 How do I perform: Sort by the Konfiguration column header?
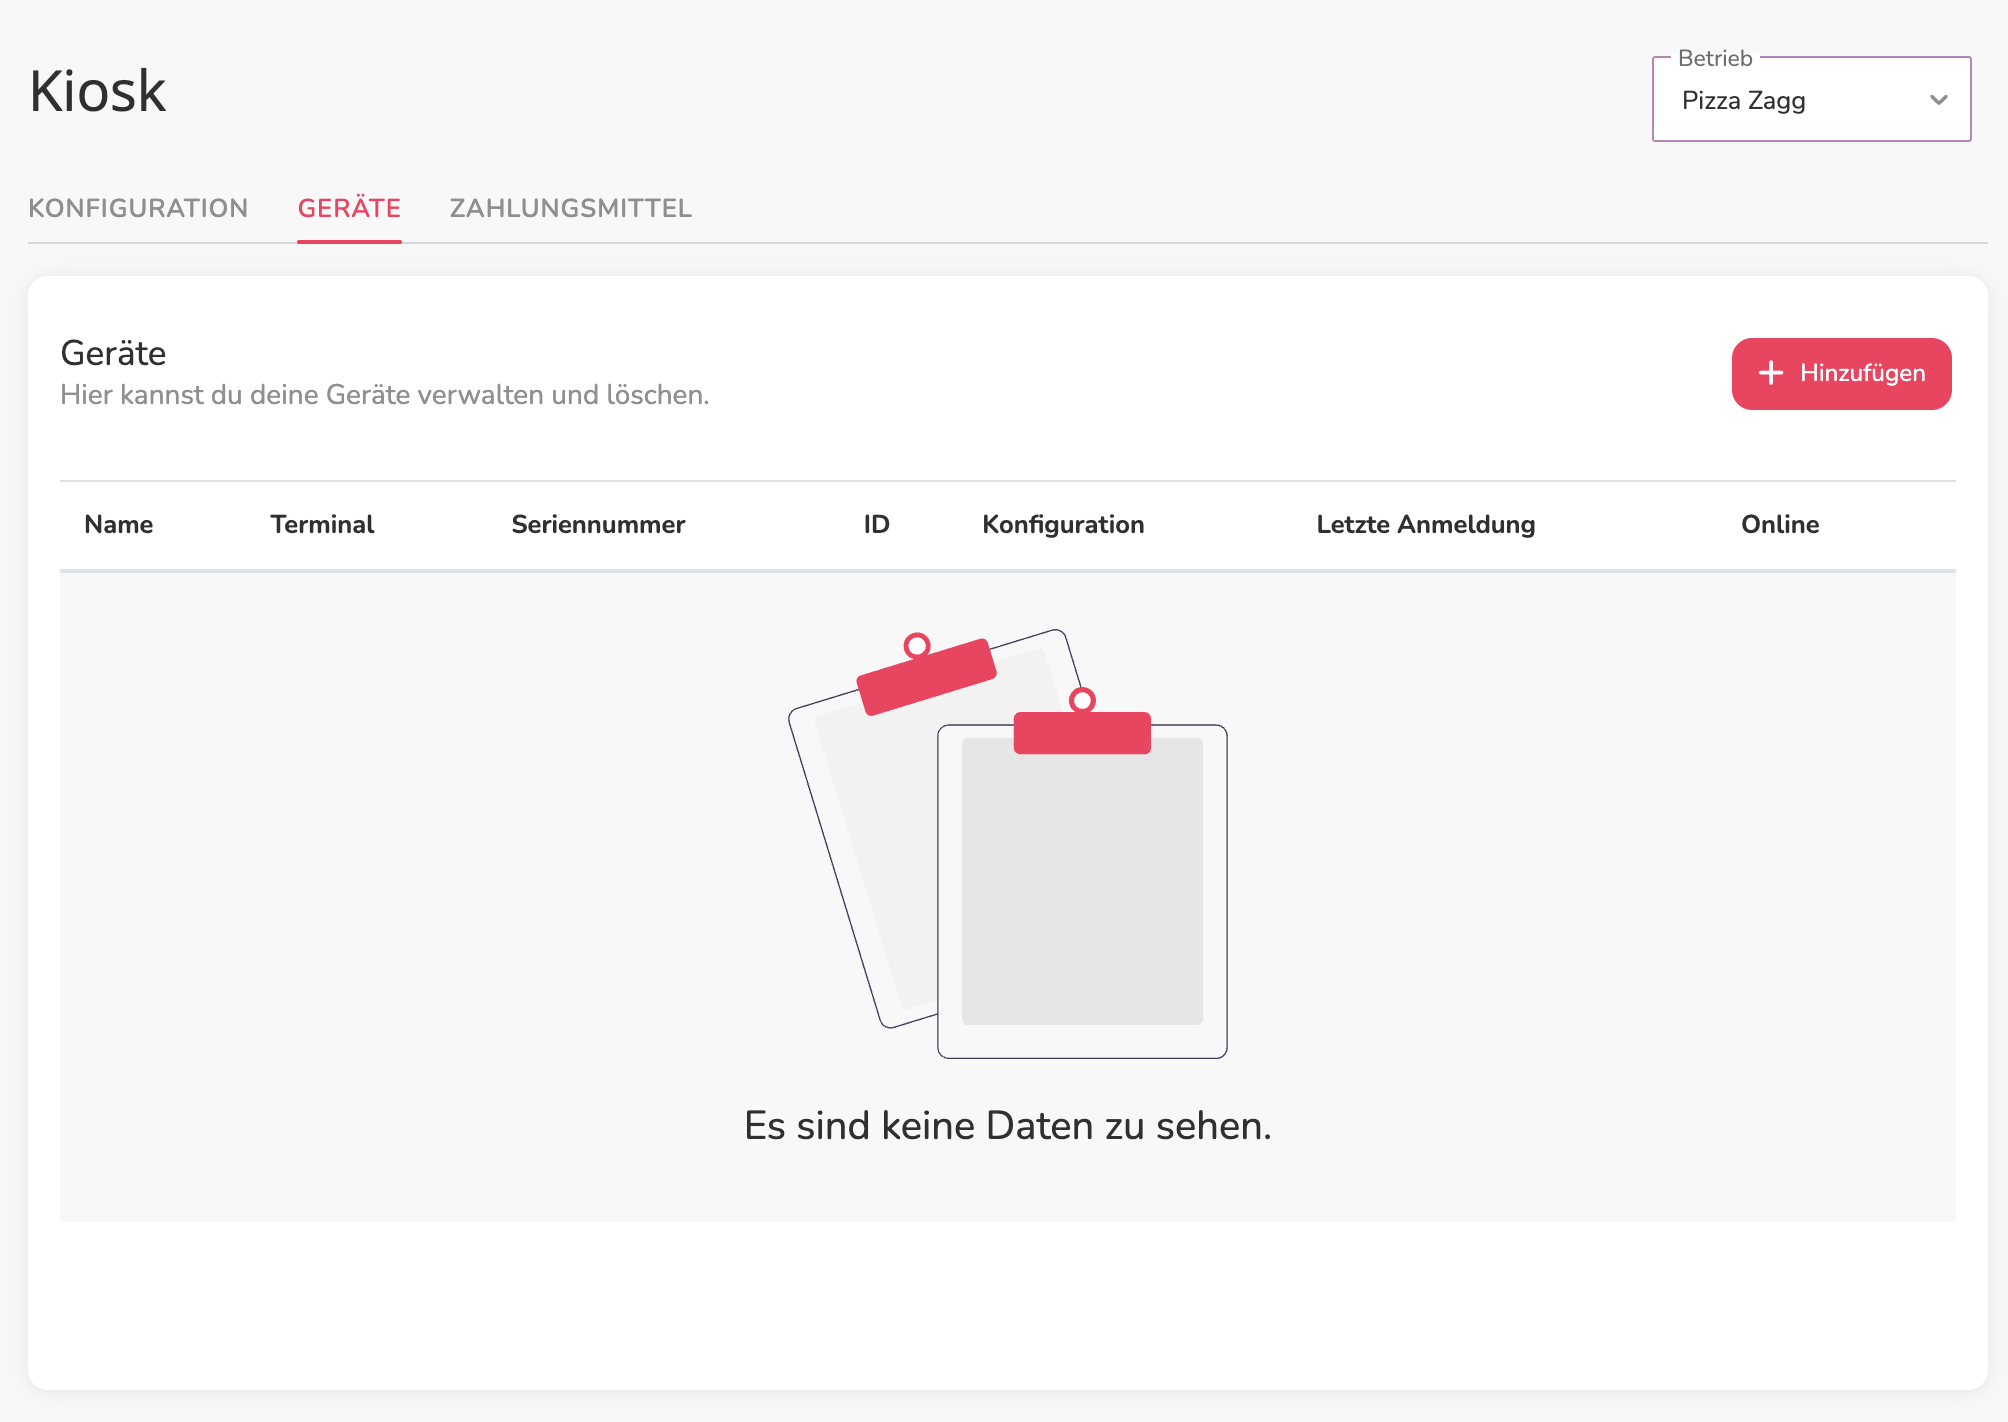[x=1063, y=524]
